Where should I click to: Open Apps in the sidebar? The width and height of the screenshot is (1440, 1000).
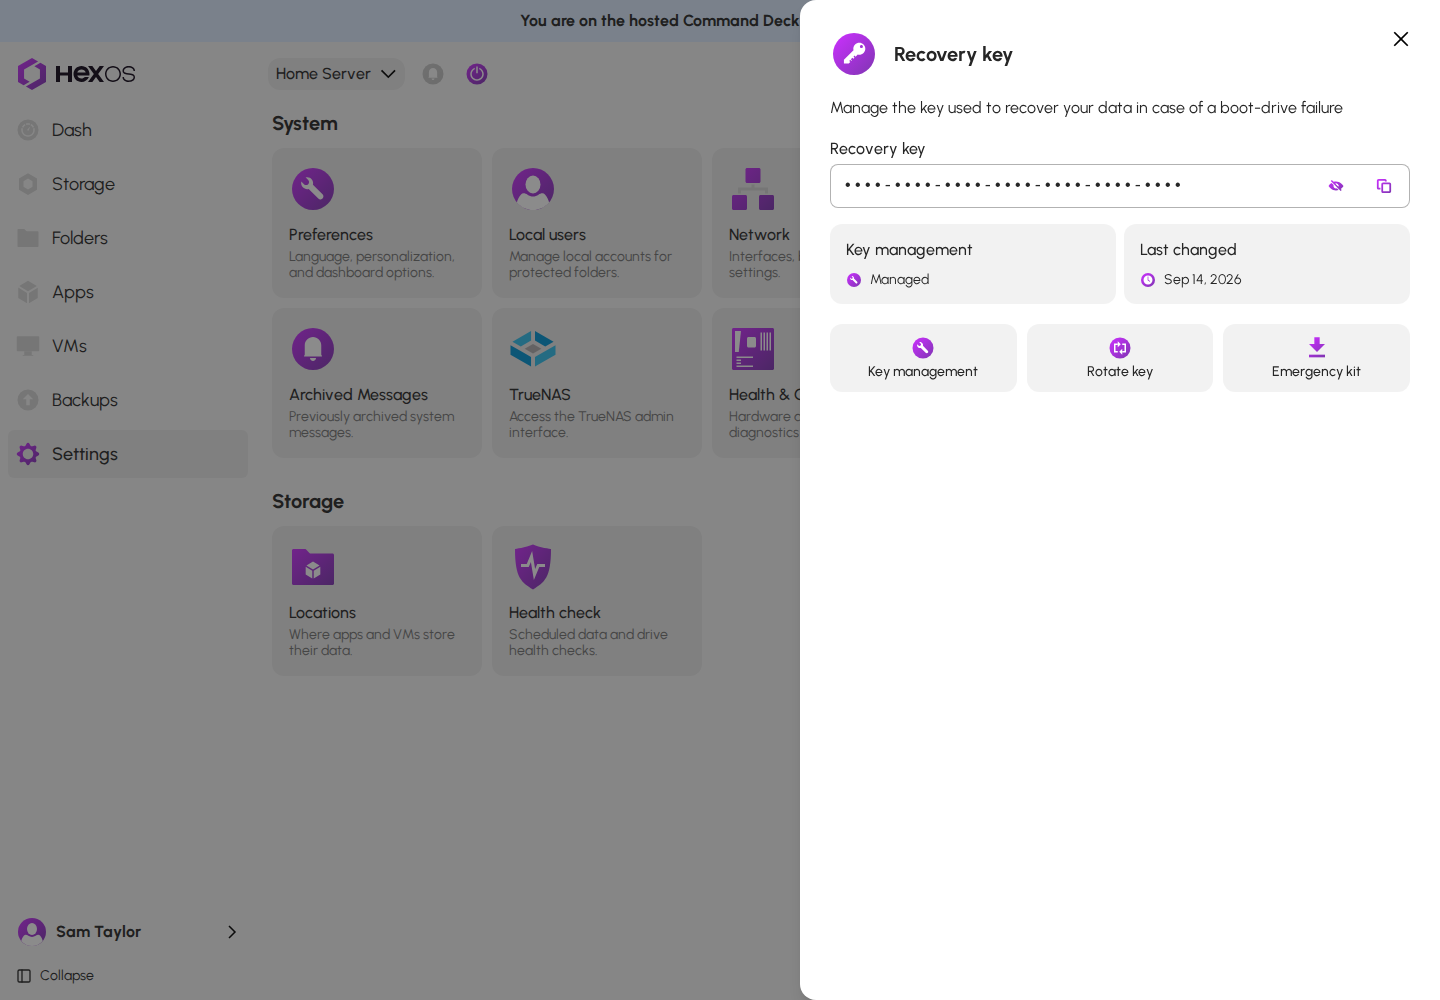point(128,292)
